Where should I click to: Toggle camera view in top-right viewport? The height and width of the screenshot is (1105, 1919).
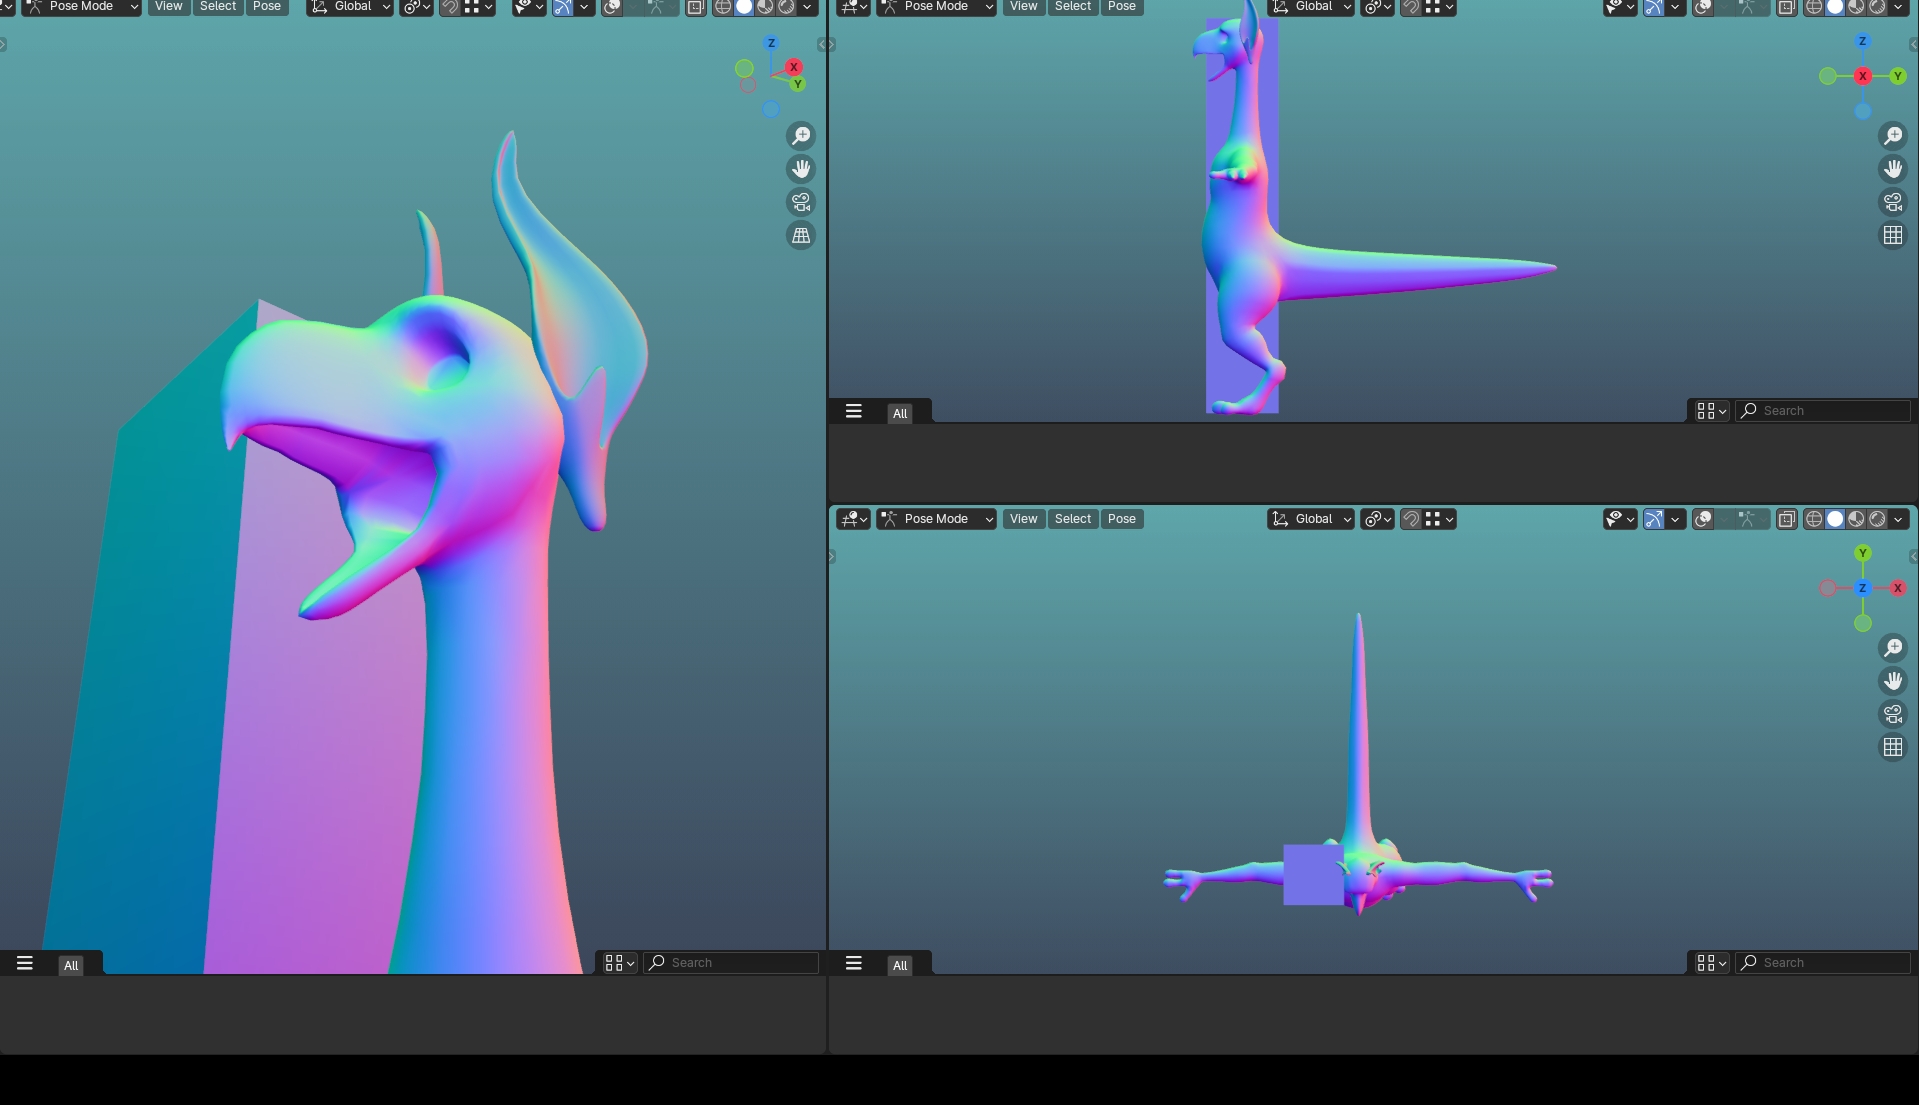click(x=1893, y=203)
